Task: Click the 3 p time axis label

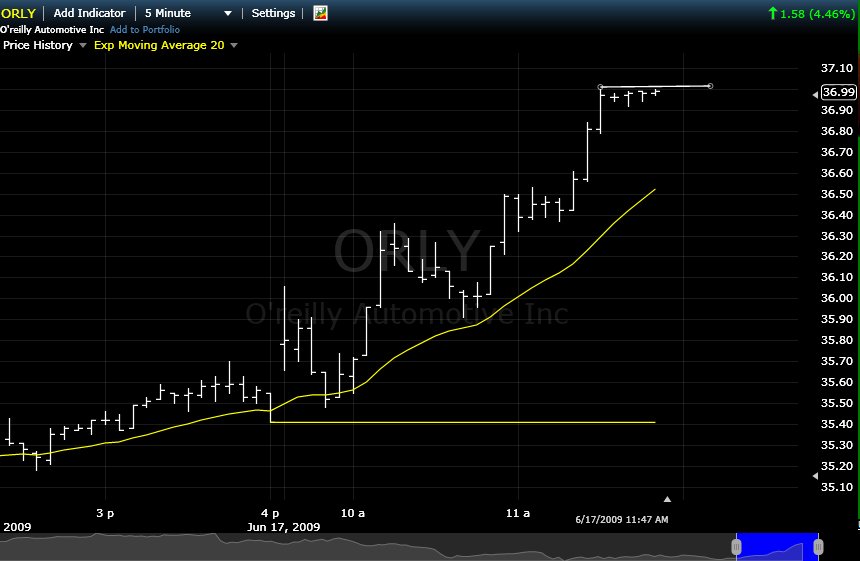Action: 105,513
